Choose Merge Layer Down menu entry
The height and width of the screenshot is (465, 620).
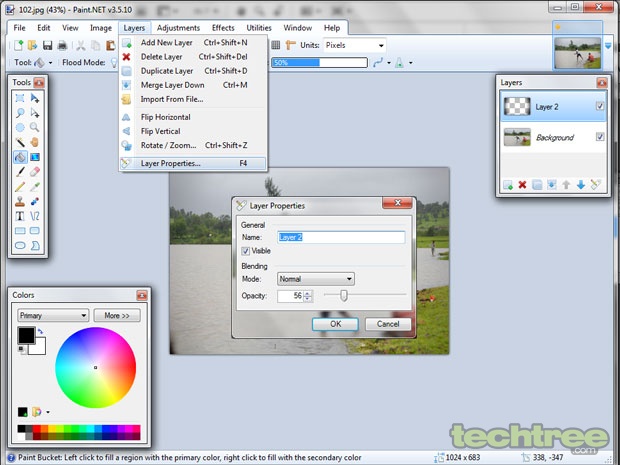coord(193,85)
